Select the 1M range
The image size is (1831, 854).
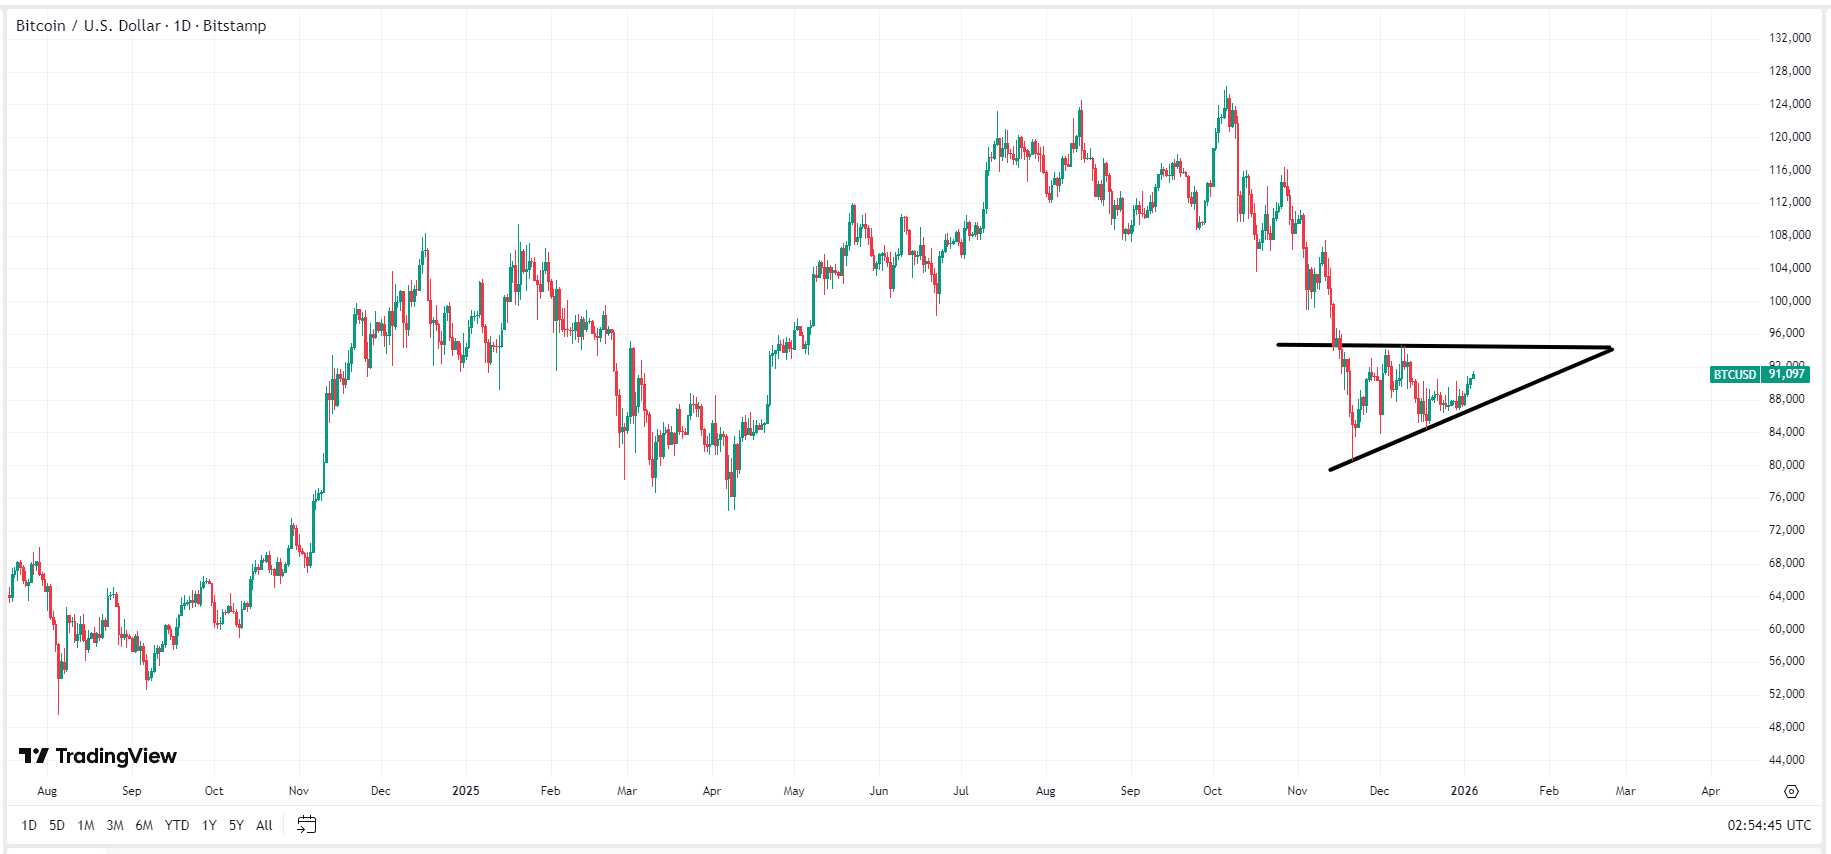85,825
